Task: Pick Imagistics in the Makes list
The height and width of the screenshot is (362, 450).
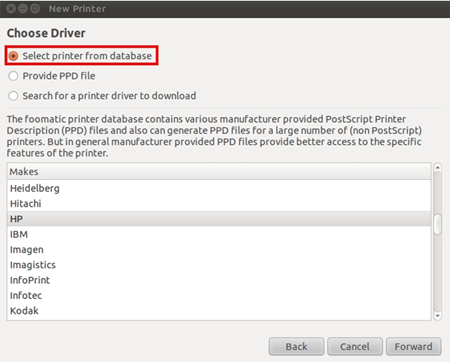Action: (x=219, y=265)
